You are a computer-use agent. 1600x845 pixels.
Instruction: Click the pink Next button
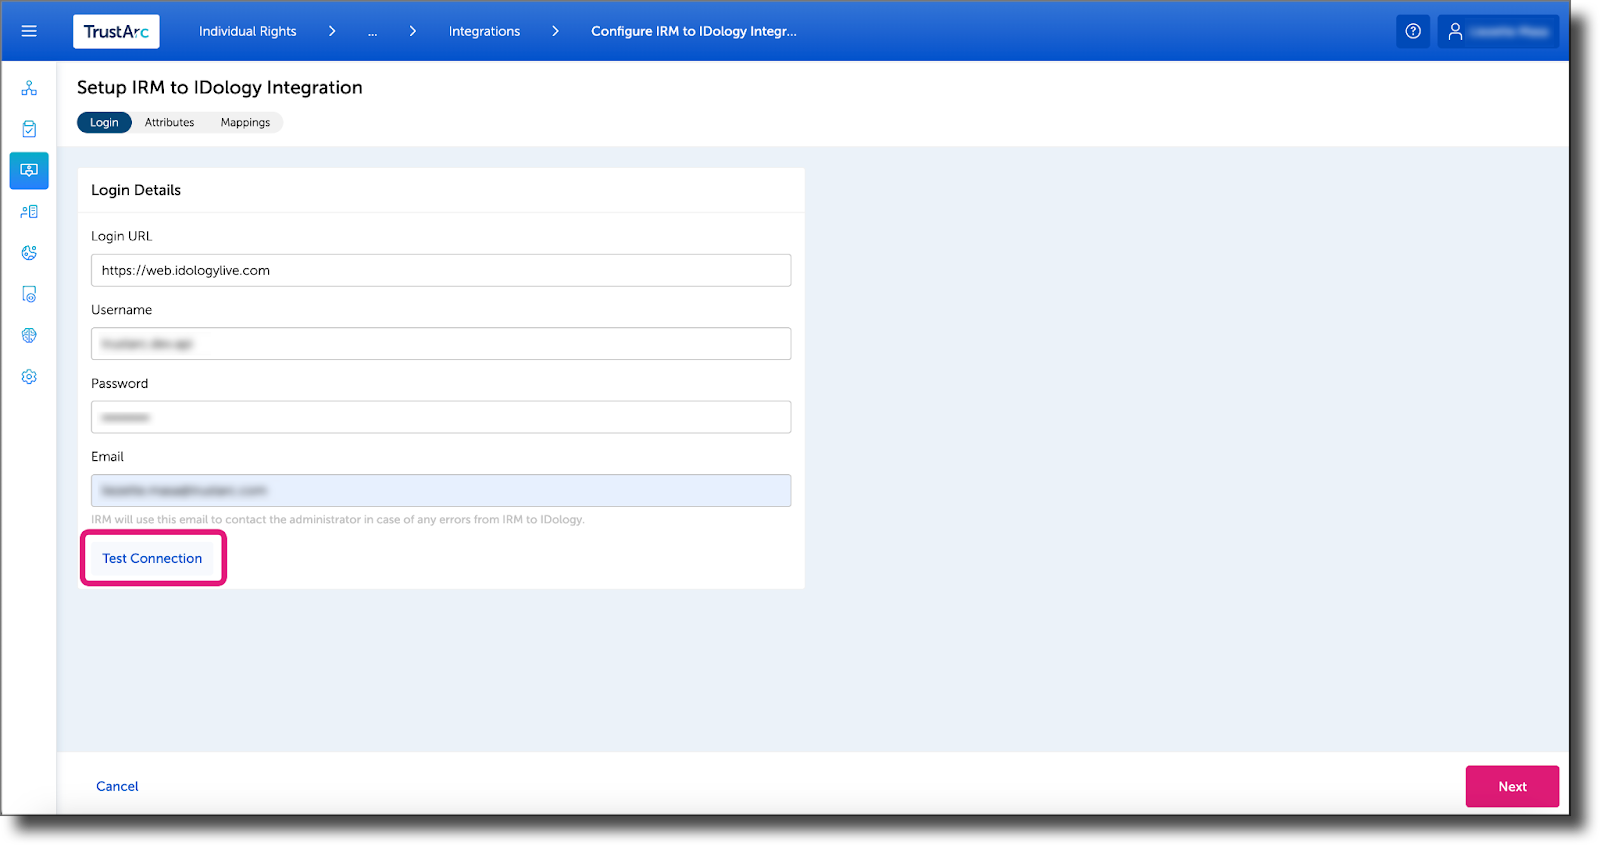[x=1512, y=786]
